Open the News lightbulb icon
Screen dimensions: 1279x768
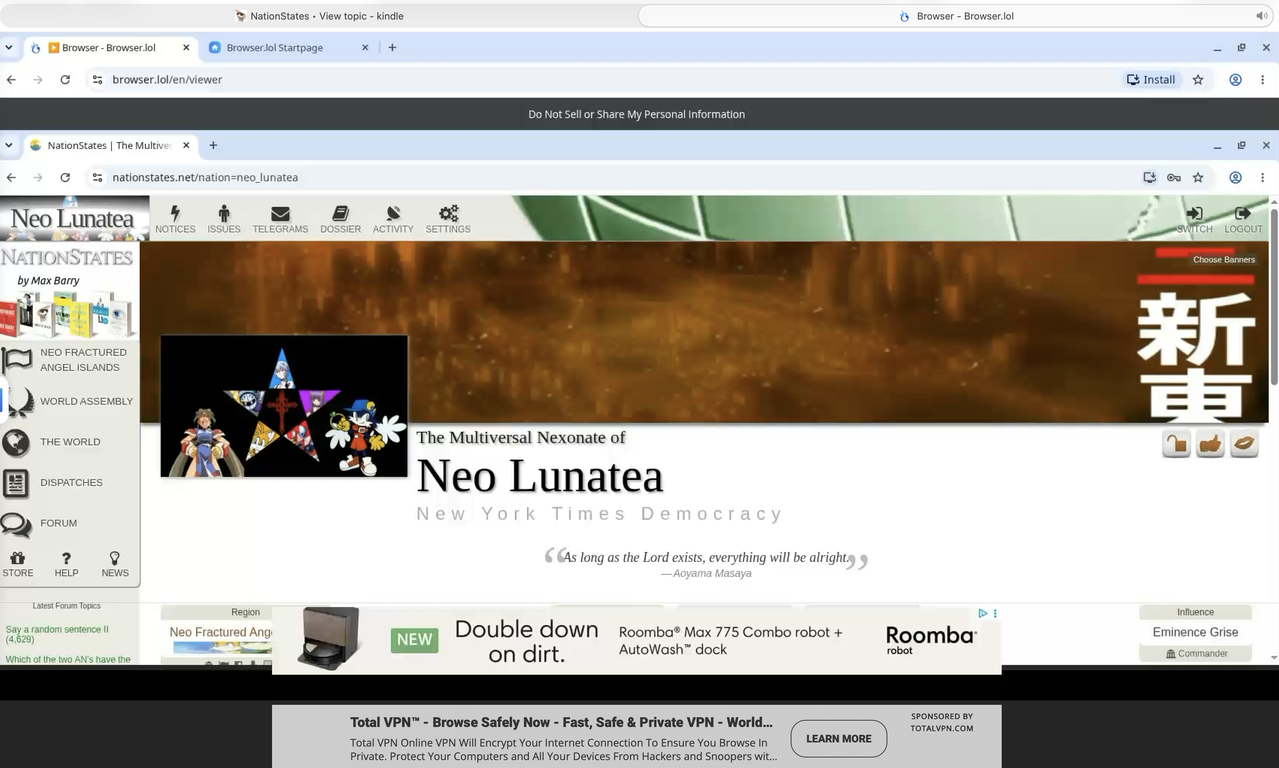tap(115, 558)
